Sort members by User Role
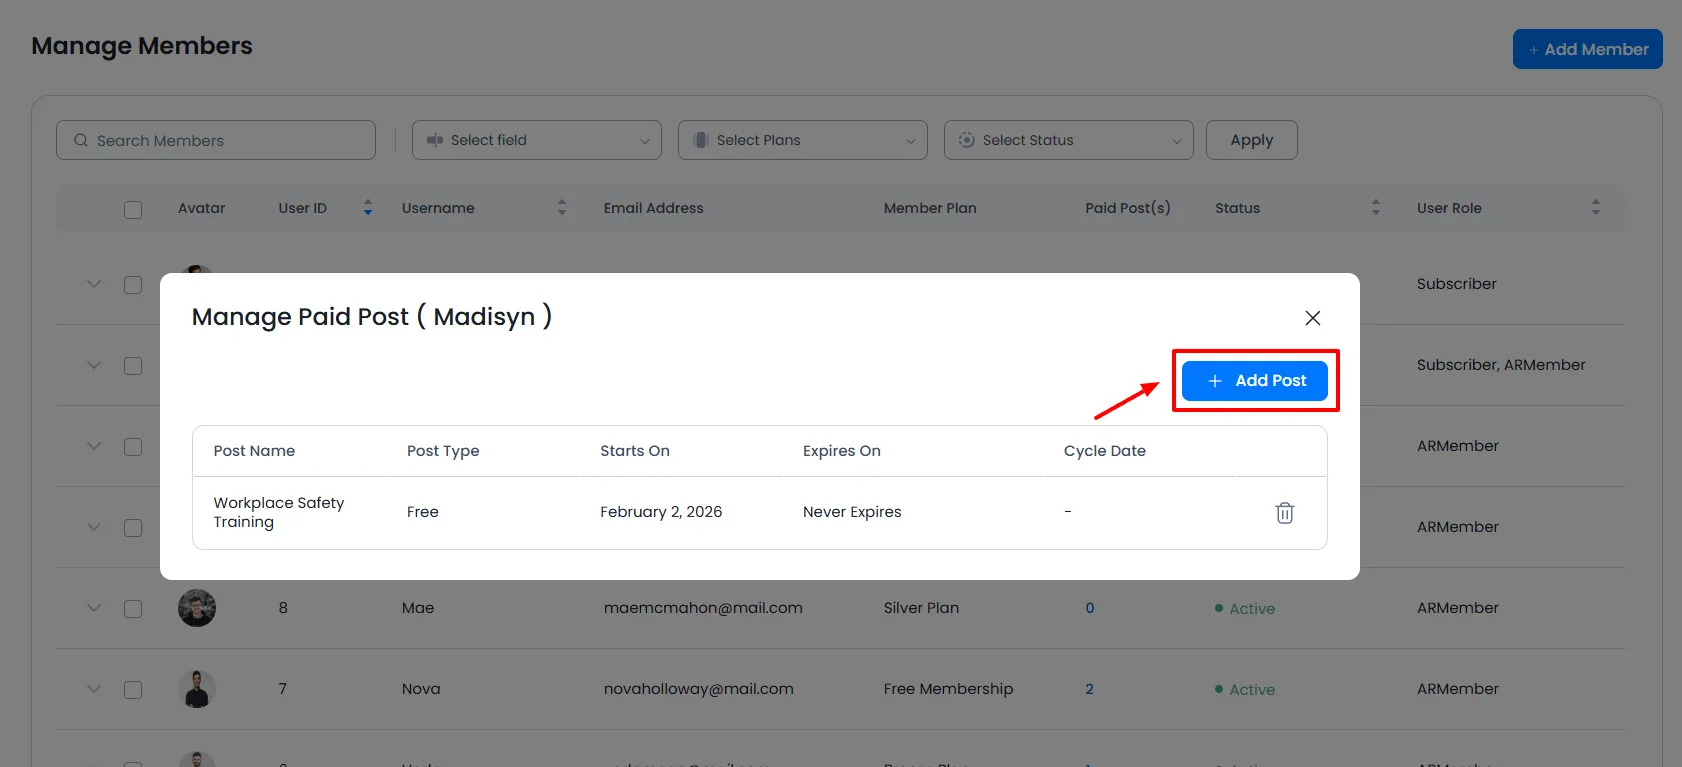 [x=1595, y=208]
